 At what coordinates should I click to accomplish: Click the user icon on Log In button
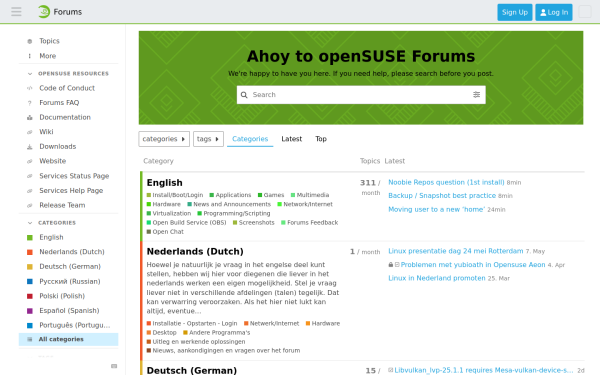tap(543, 13)
